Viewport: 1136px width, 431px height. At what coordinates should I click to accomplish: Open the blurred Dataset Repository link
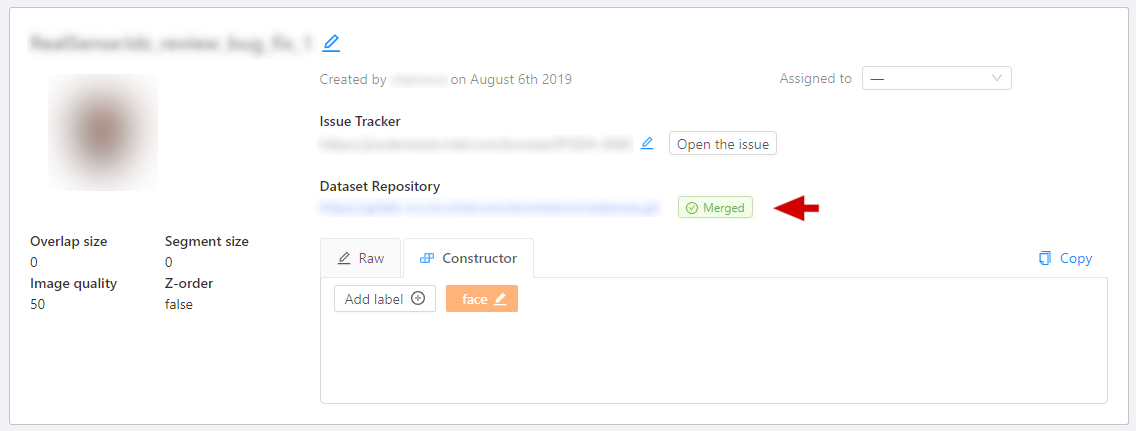[489, 208]
